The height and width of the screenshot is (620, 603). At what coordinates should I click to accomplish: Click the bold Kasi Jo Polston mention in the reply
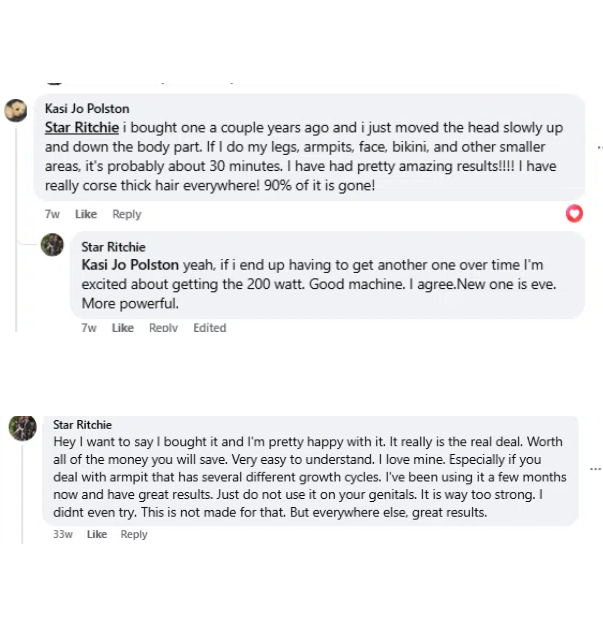[130, 265]
